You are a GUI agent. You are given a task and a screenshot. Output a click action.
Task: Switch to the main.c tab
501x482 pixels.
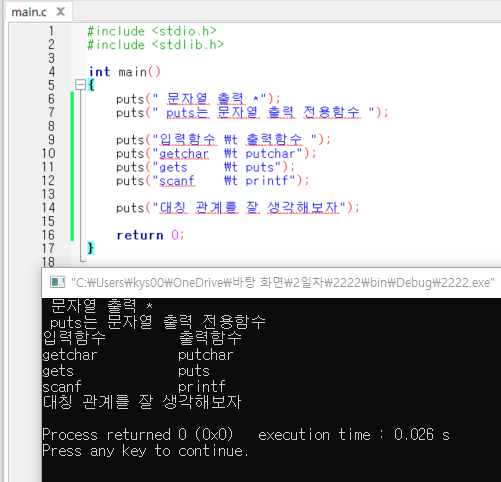tap(29, 12)
